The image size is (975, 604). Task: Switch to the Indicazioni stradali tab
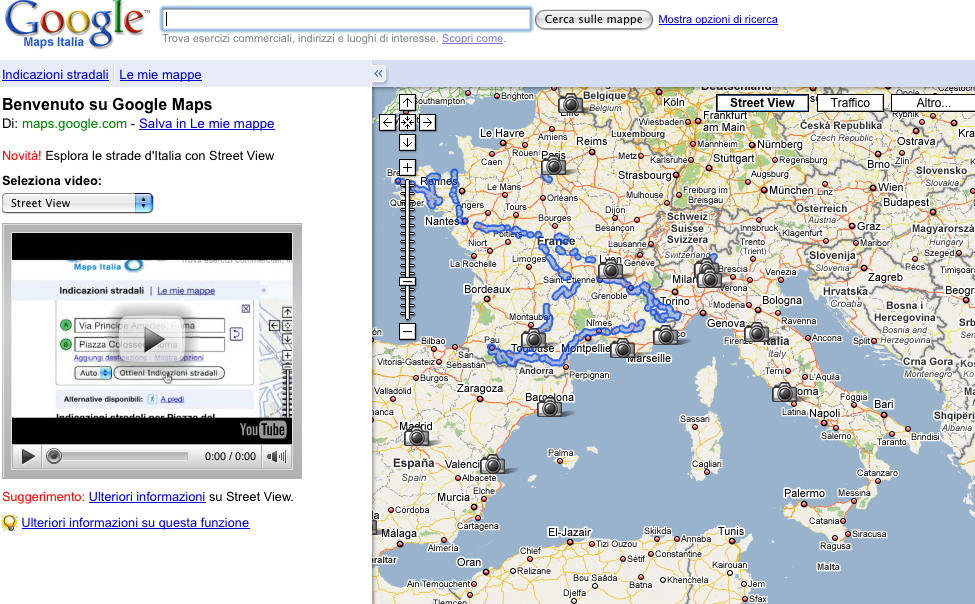55,75
